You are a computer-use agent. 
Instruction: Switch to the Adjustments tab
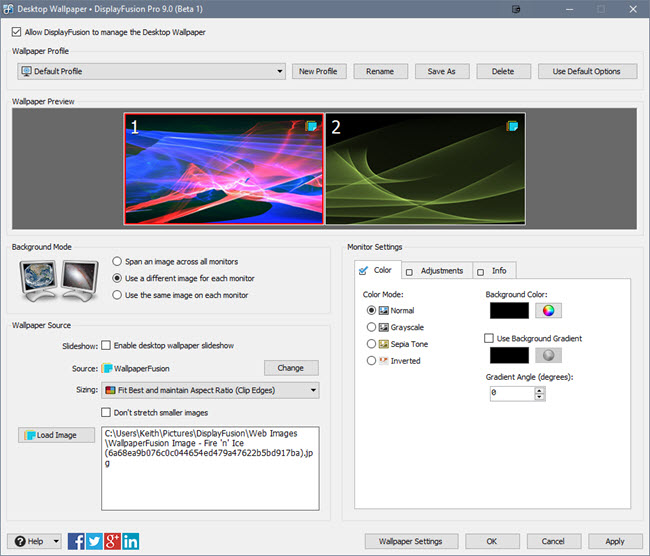[435, 271]
